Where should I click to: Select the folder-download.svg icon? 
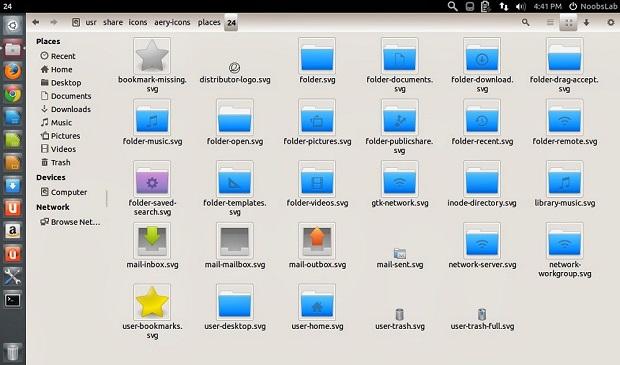[482, 56]
